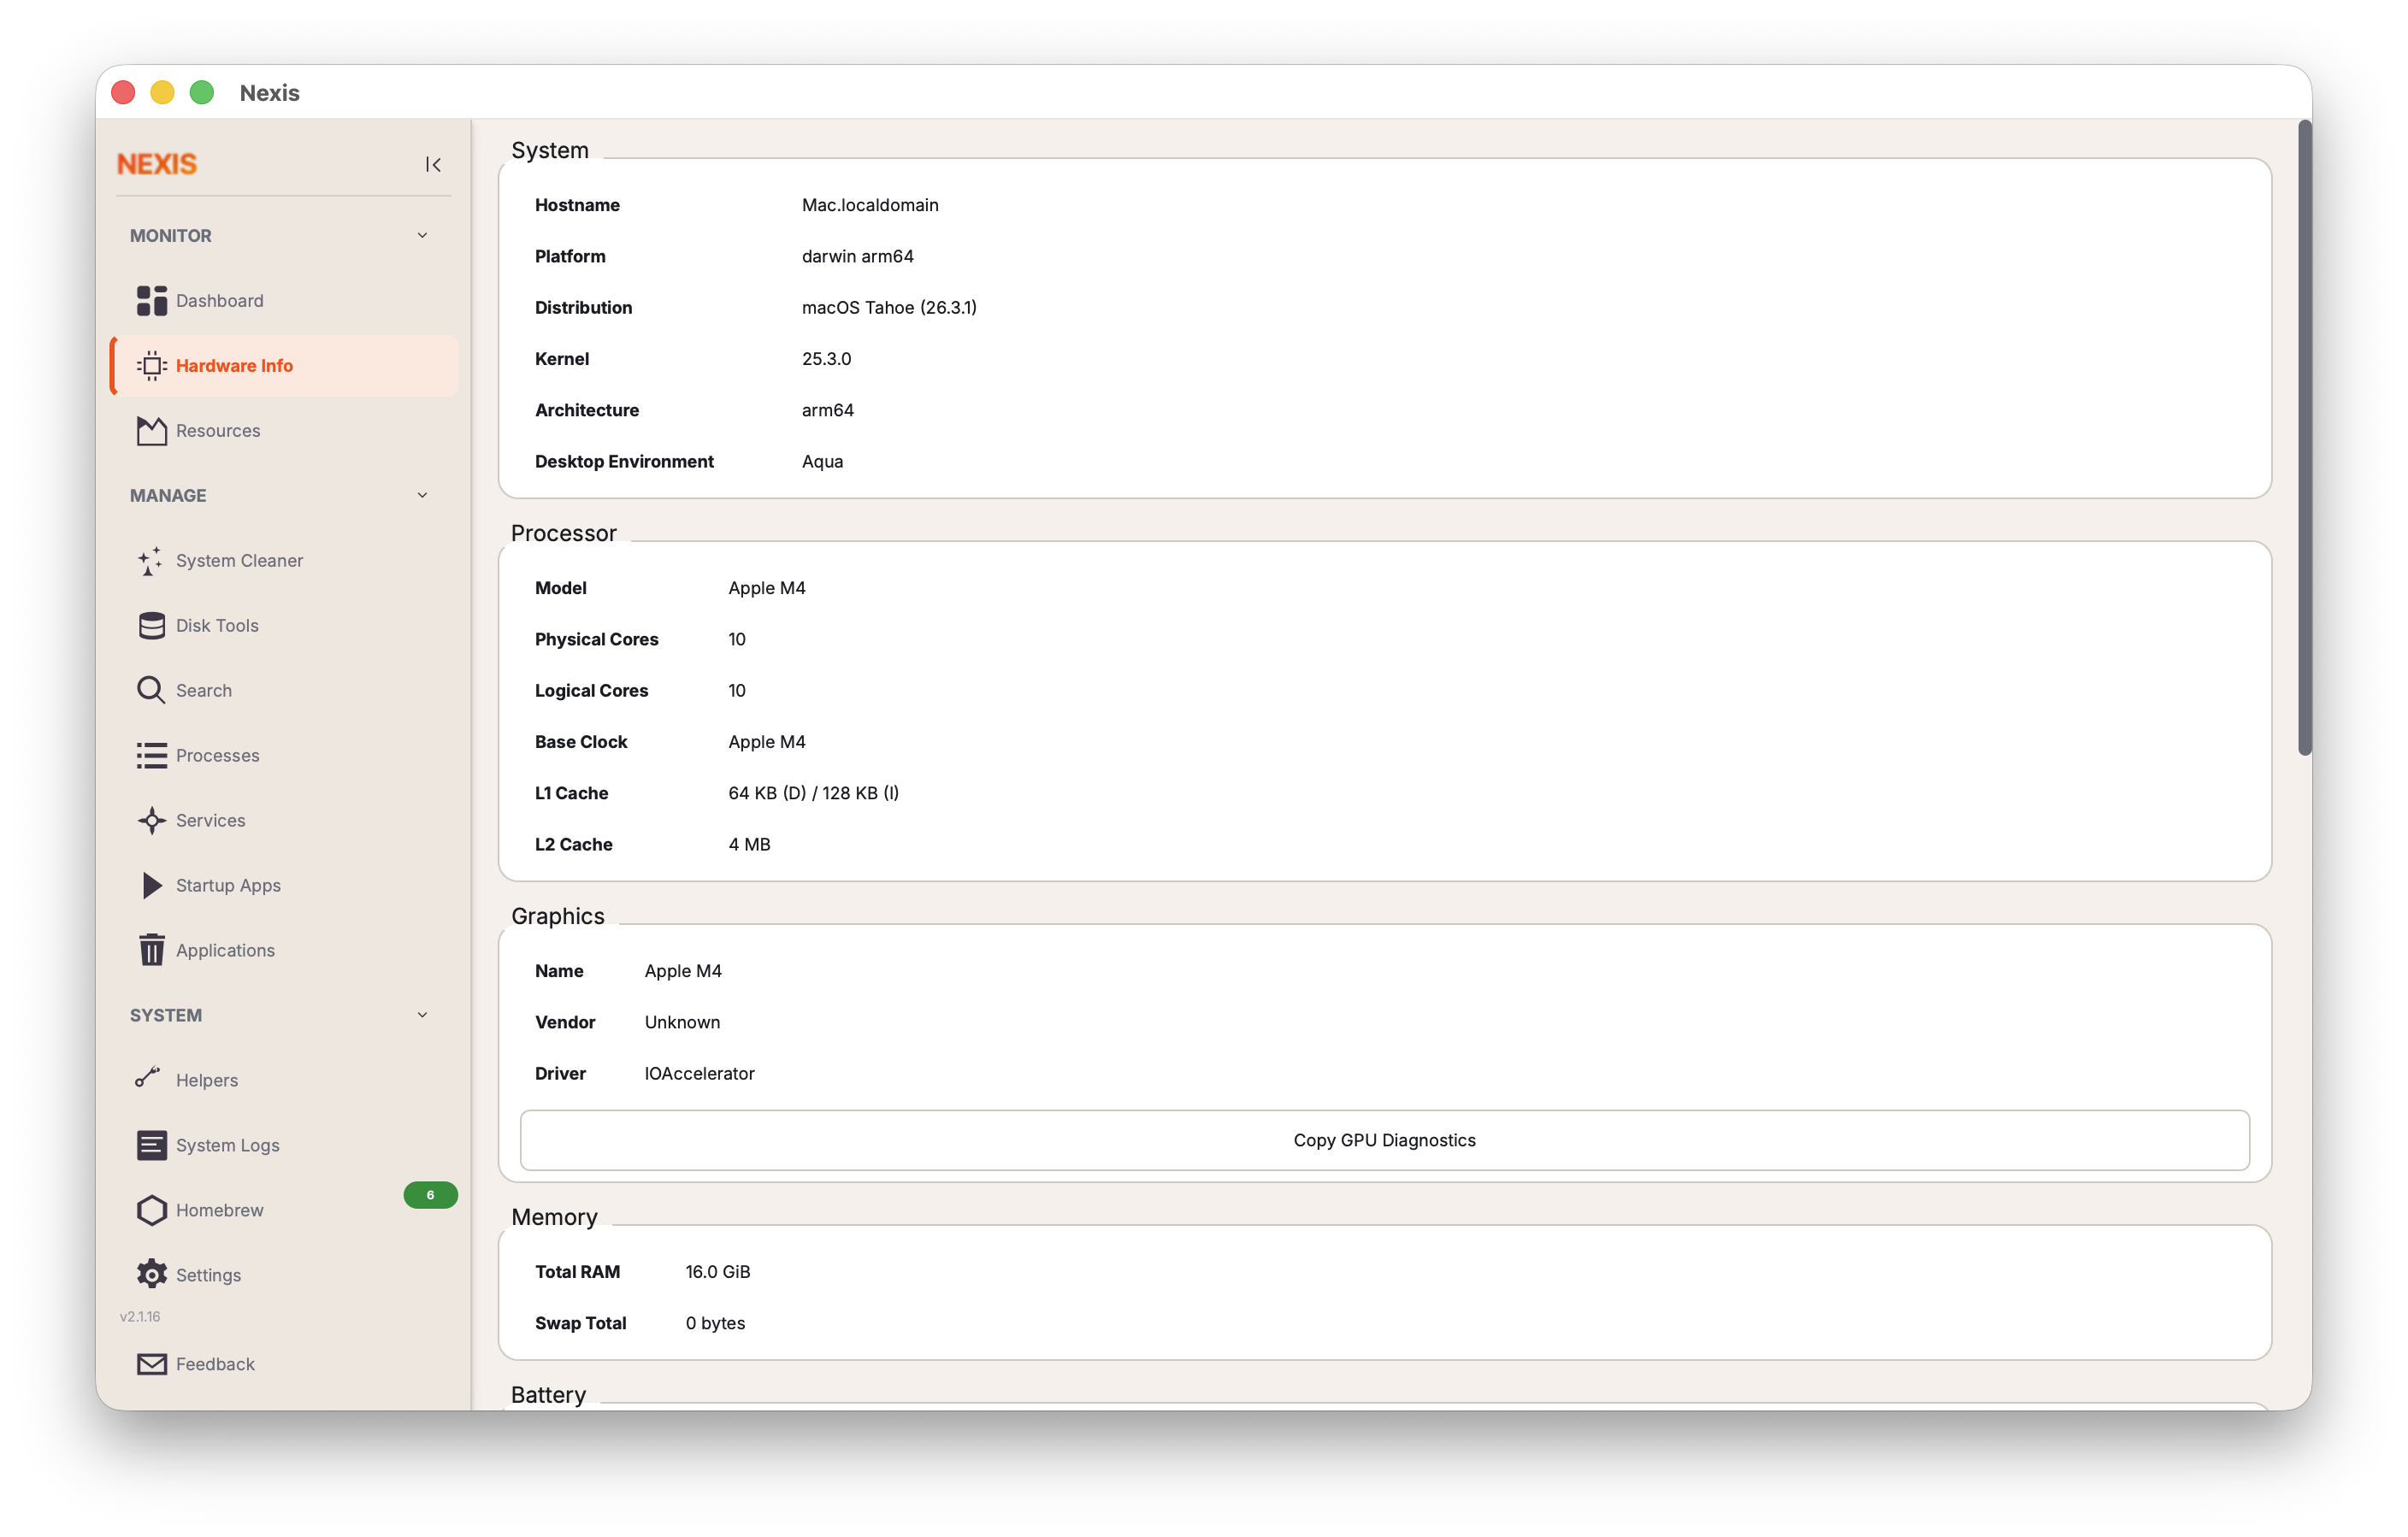2408x1537 pixels.
Task: Click Copy GPU Diagnostics
Action: tap(1384, 1139)
